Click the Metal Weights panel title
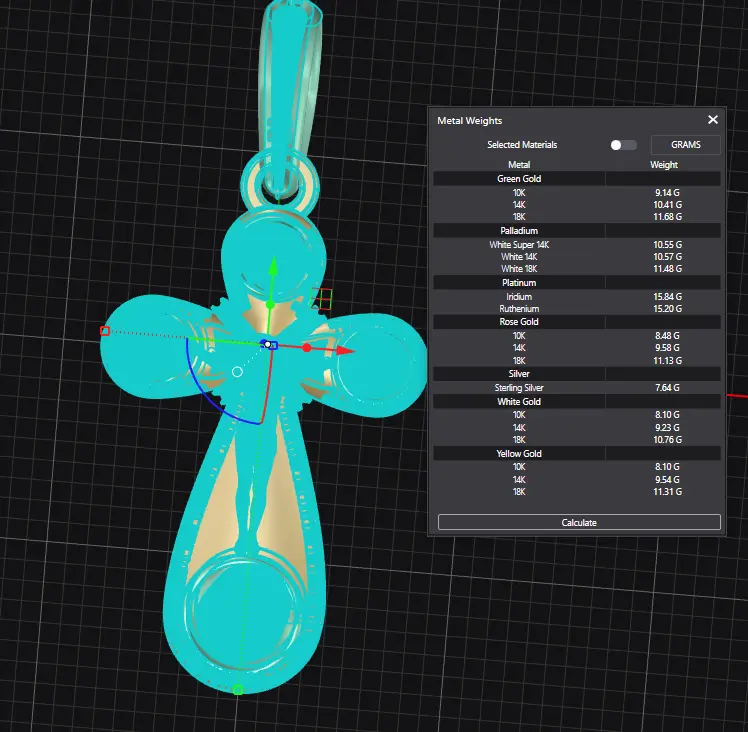This screenshot has height=732, width=748. click(469, 121)
